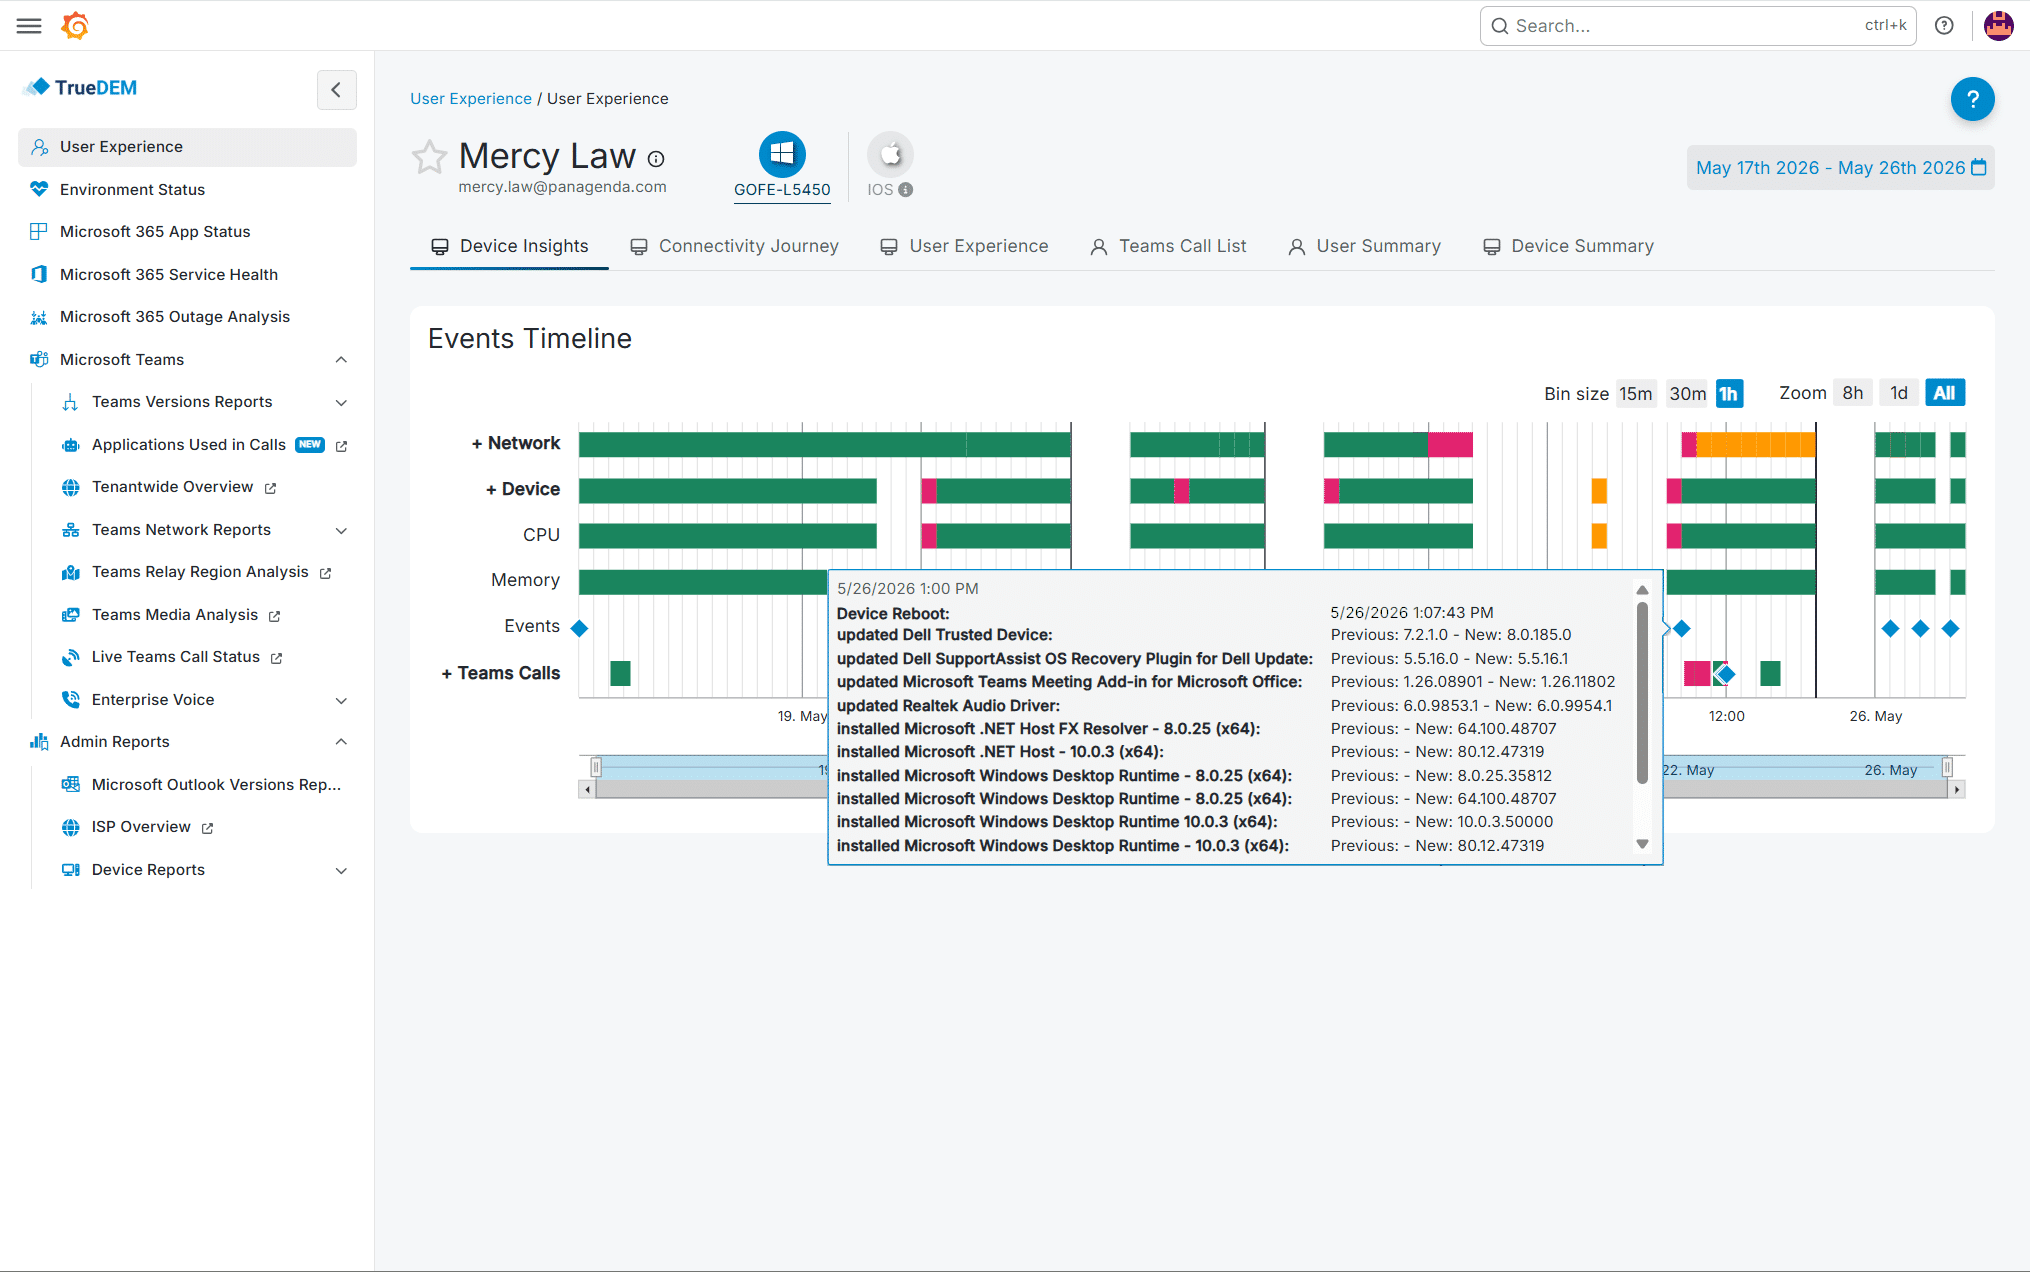This screenshot has width=2030, height=1272.
Task: Select the Apple iOS device icon
Action: click(890, 155)
